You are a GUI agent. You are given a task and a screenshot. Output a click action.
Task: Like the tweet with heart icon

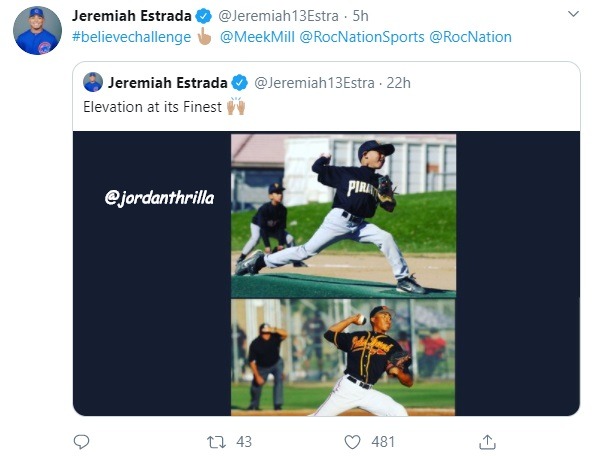coord(352,442)
